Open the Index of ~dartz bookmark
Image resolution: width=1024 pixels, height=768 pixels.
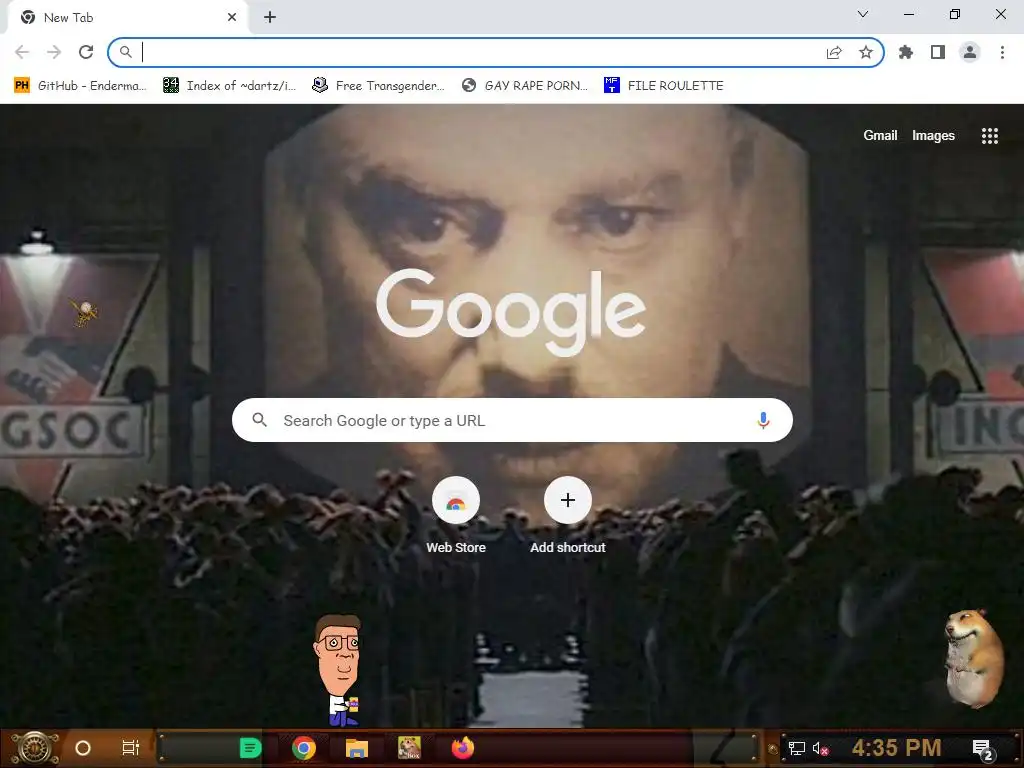coord(229,86)
